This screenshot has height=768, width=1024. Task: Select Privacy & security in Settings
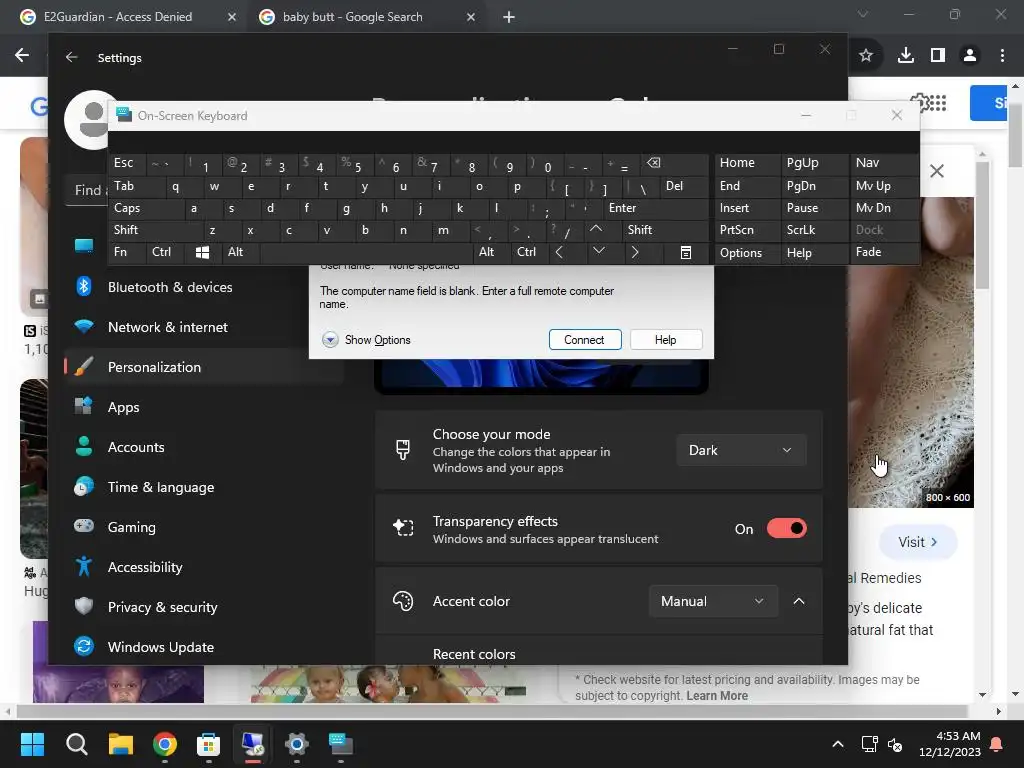pos(204,607)
